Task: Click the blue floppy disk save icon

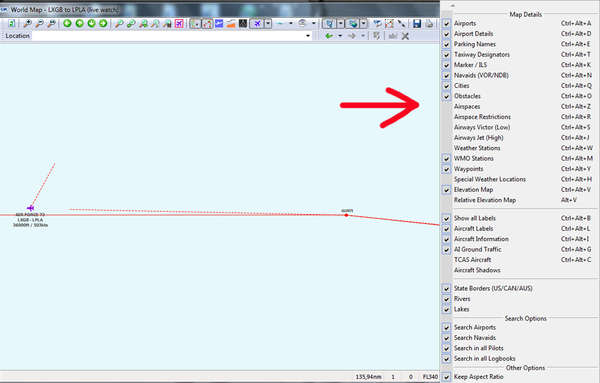Action: tap(417, 24)
